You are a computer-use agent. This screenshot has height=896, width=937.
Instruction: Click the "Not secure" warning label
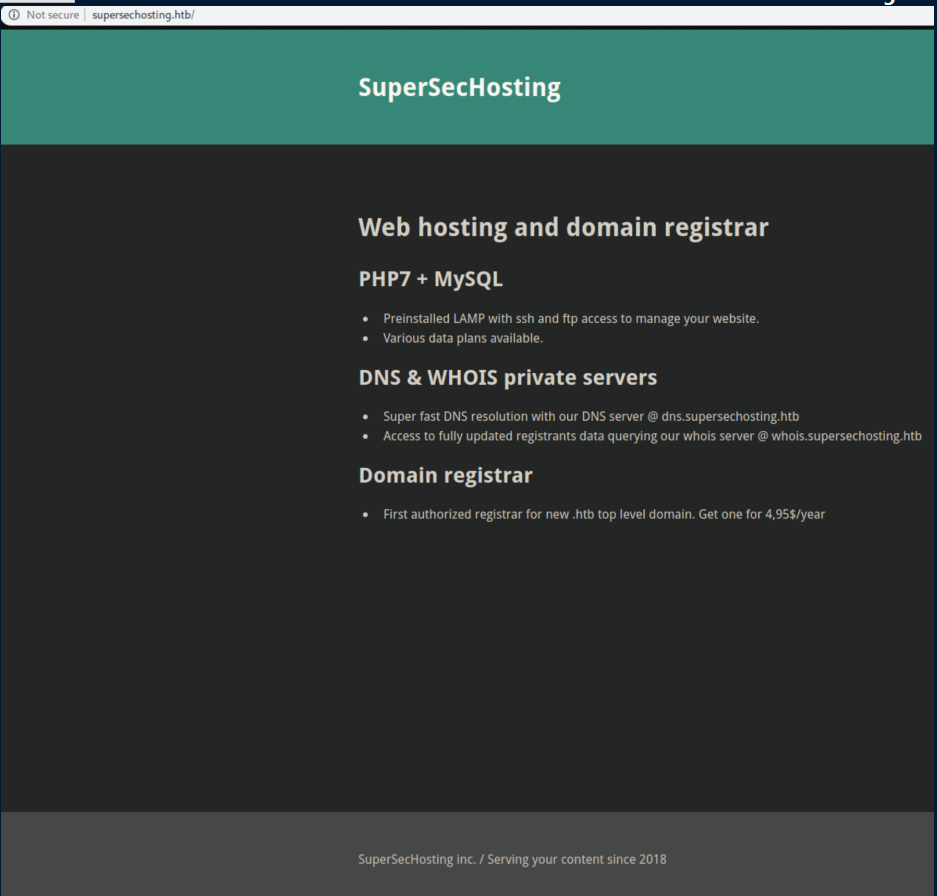point(52,15)
